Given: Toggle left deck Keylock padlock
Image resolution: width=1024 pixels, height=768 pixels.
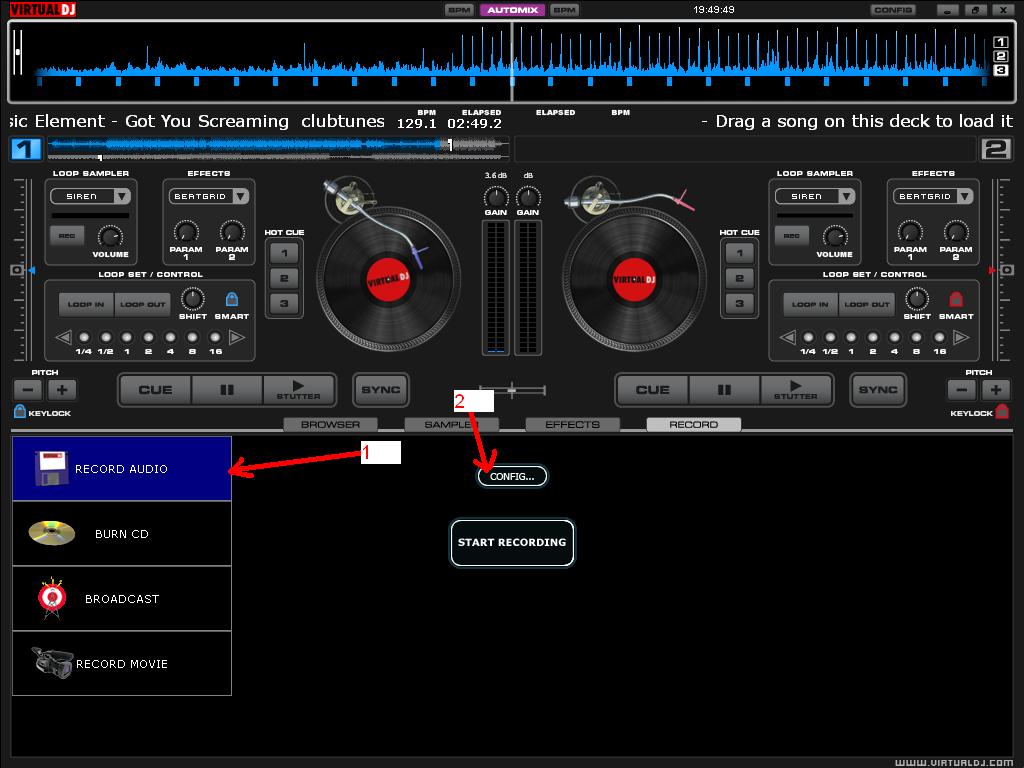Looking at the screenshot, I should click(20, 411).
